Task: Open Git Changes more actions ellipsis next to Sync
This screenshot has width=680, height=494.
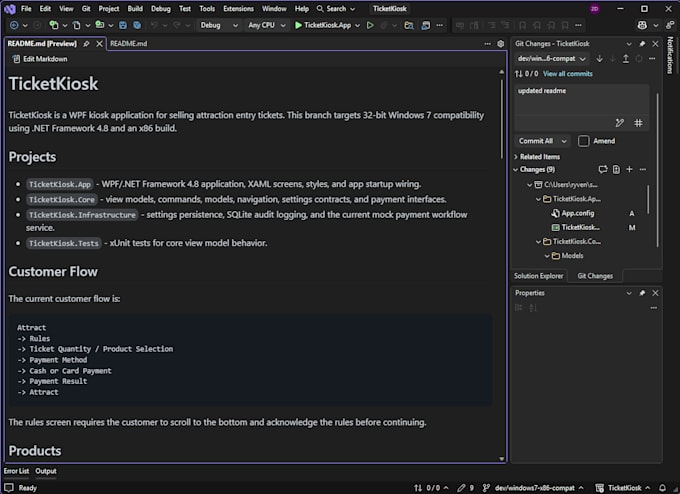Action: coord(652,59)
